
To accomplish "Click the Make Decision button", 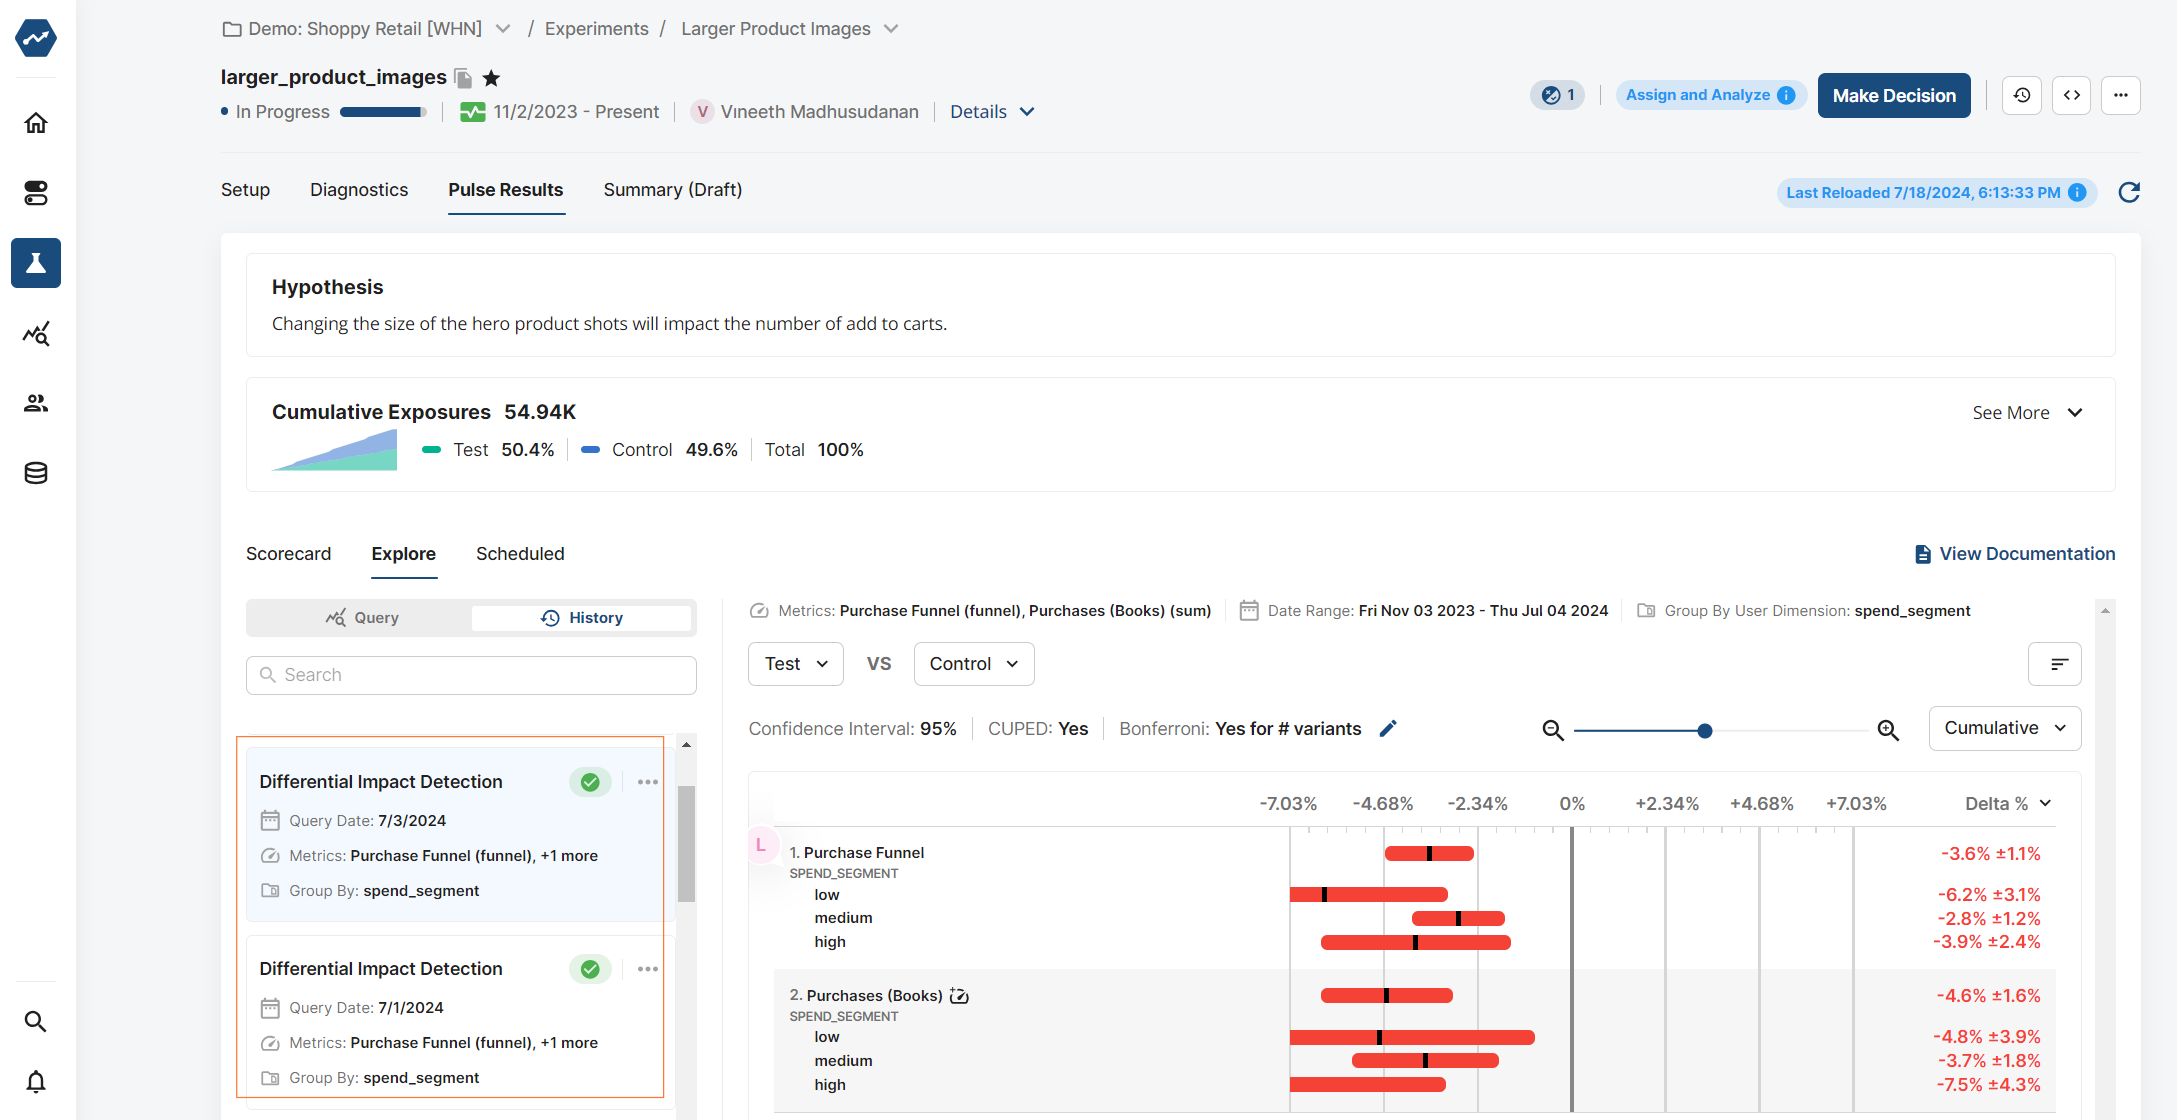I will click(x=1893, y=95).
